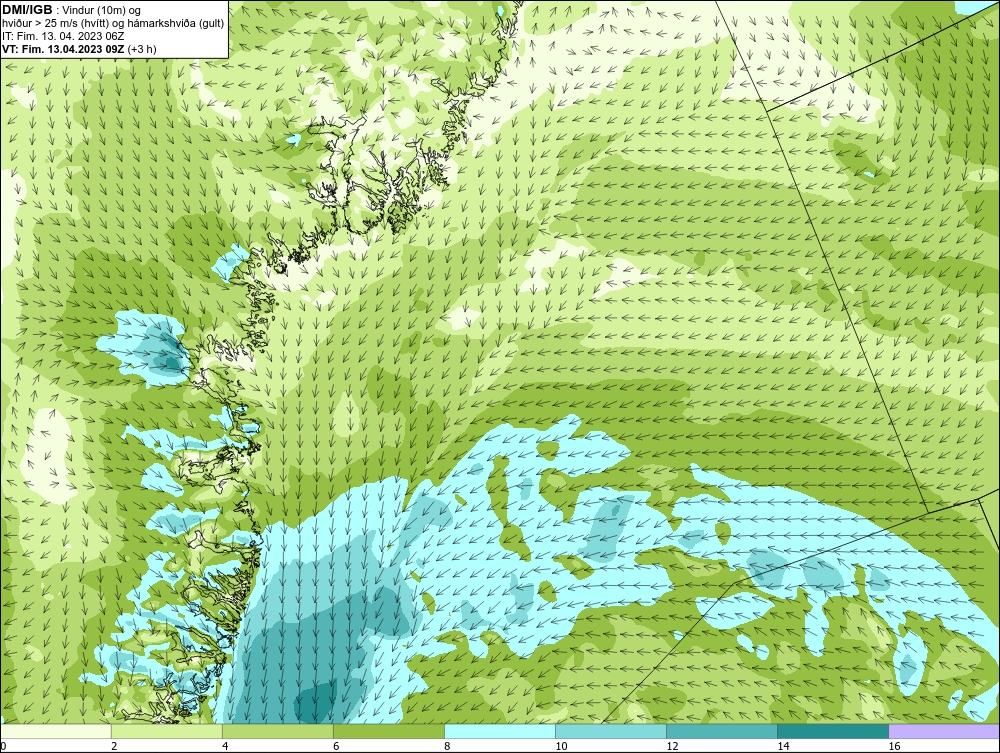Viewport: 1000px width, 753px height.
Task: Click the pale cream 0–2 legend swatch
Action: [56, 731]
